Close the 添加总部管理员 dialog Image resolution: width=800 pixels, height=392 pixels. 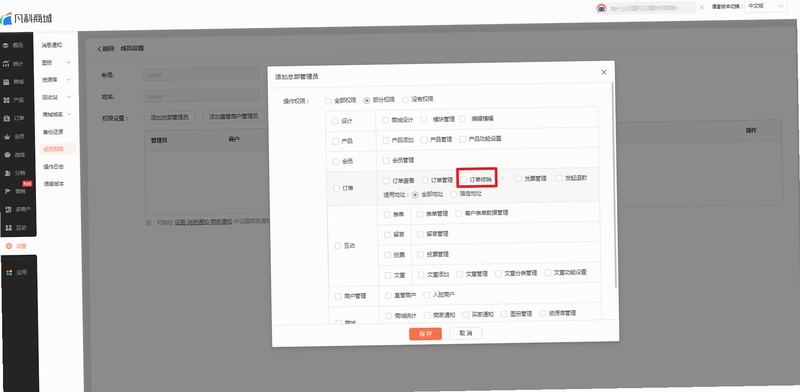click(x=604, y=72)
